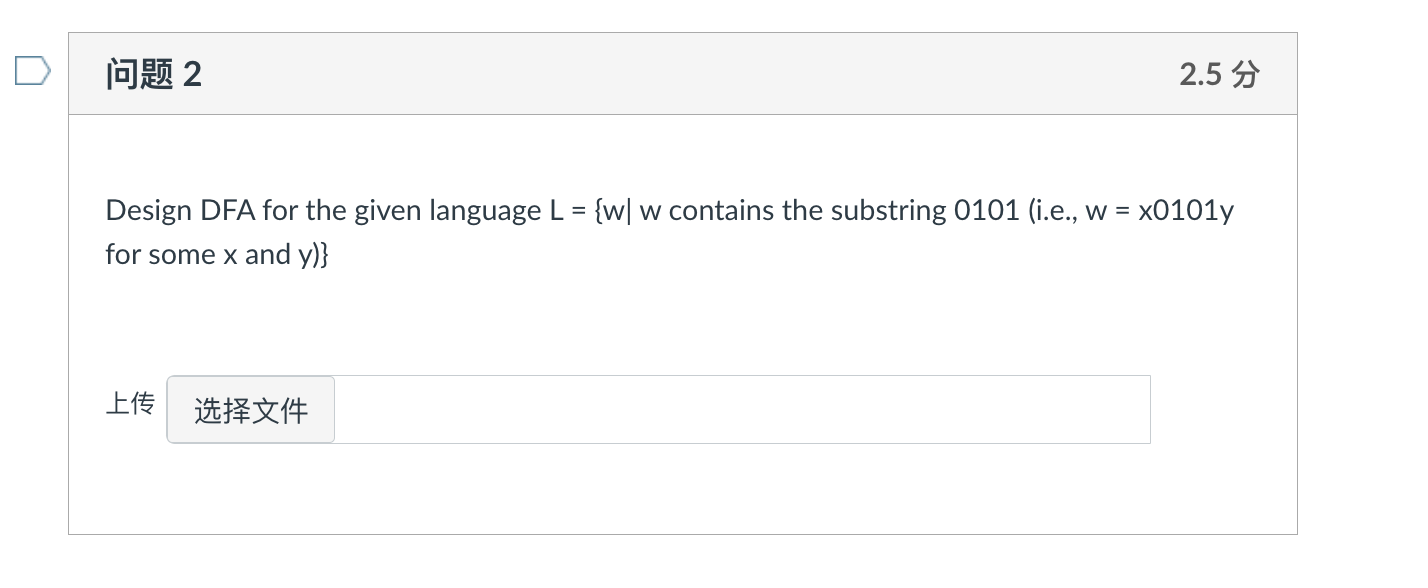The image size is (1428, 588).
Task: Click the pentagon-shaped flag outline icon
Action: point(30,69)
